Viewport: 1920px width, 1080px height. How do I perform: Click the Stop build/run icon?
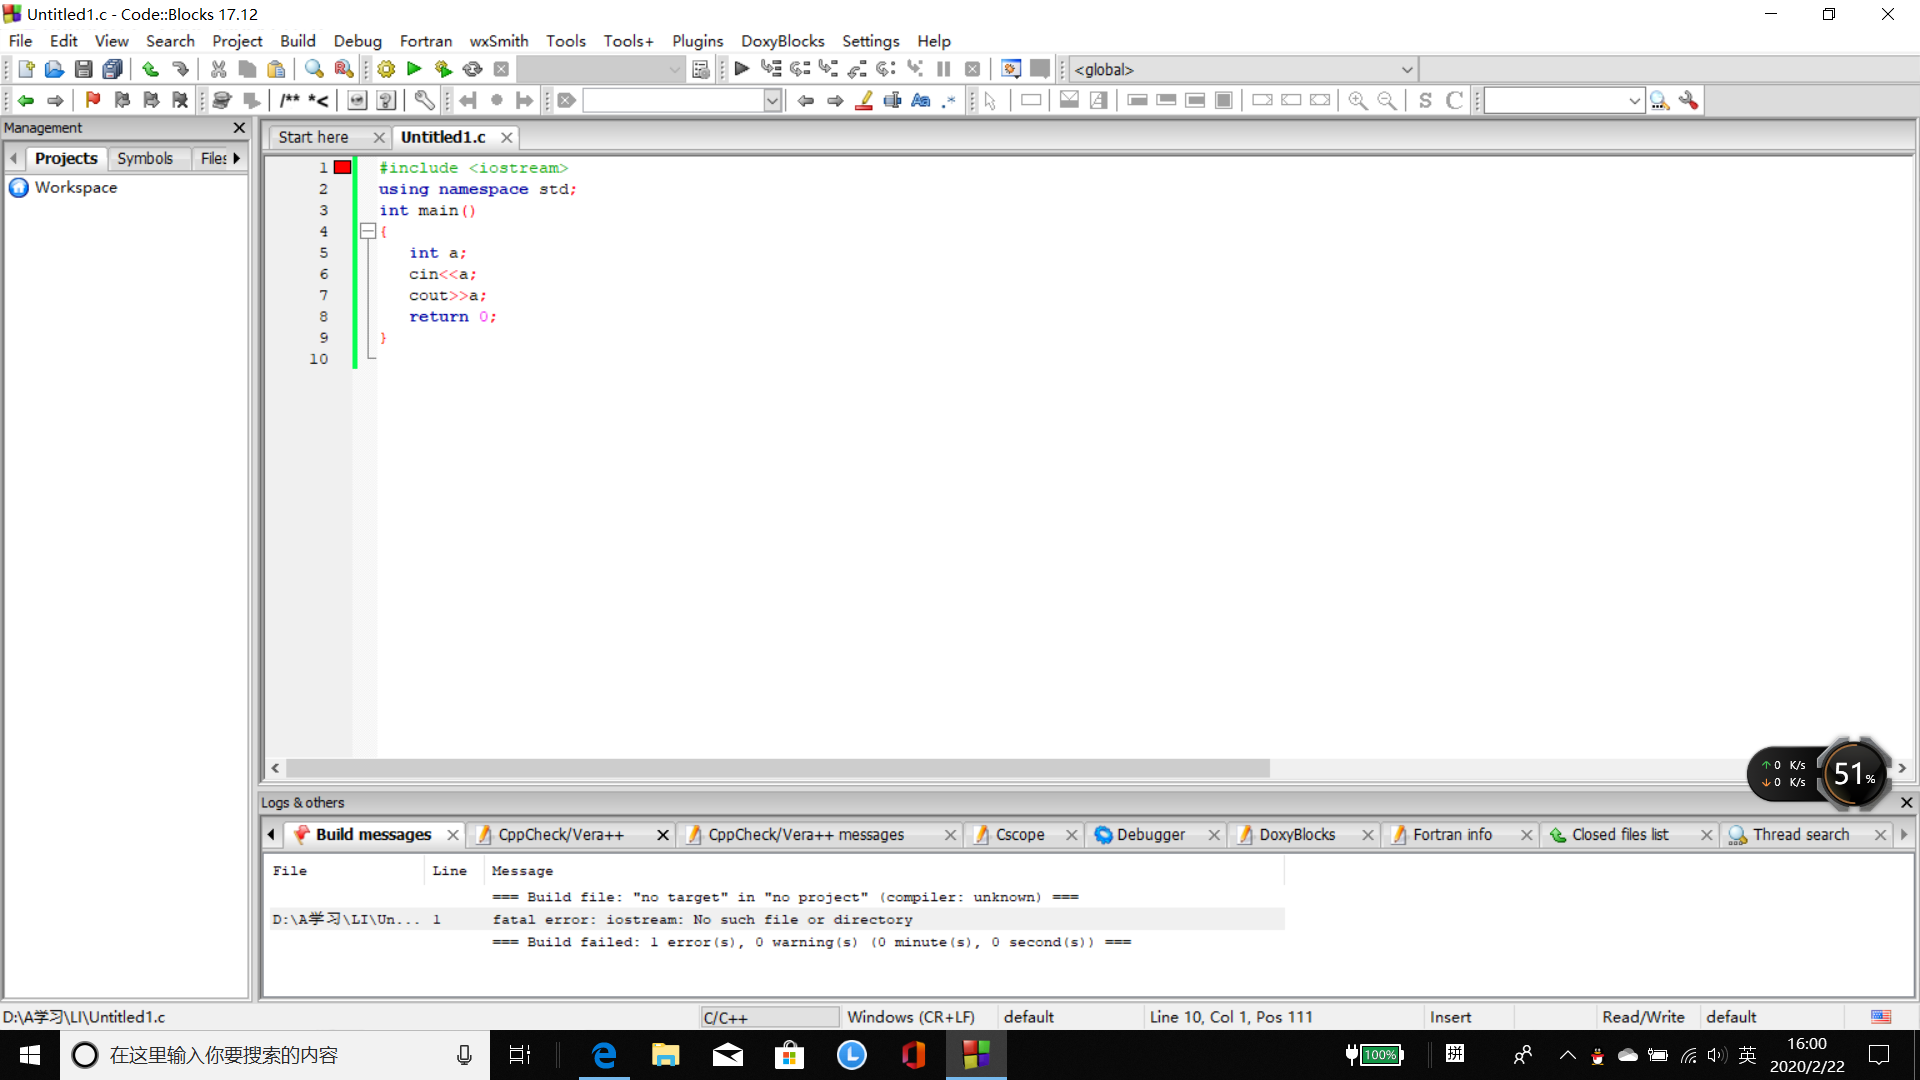(501, 69)
